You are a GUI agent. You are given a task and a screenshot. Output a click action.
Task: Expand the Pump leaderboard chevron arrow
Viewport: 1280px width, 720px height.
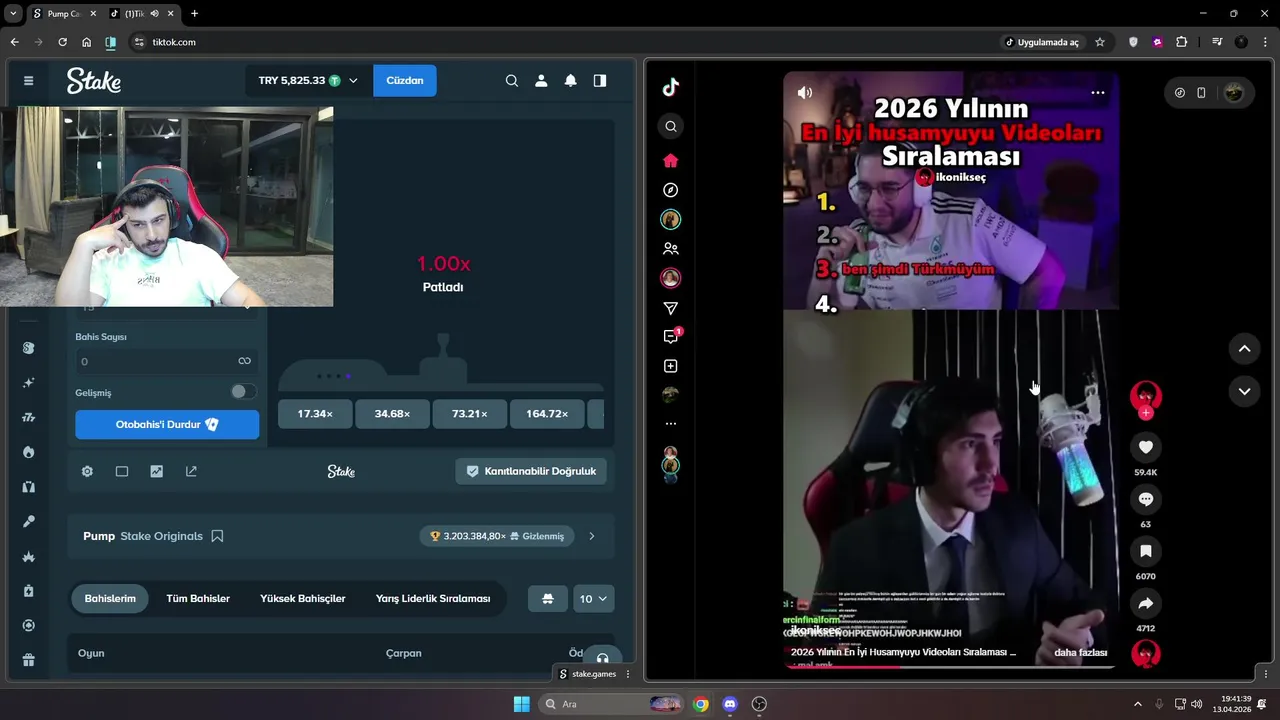591,536
